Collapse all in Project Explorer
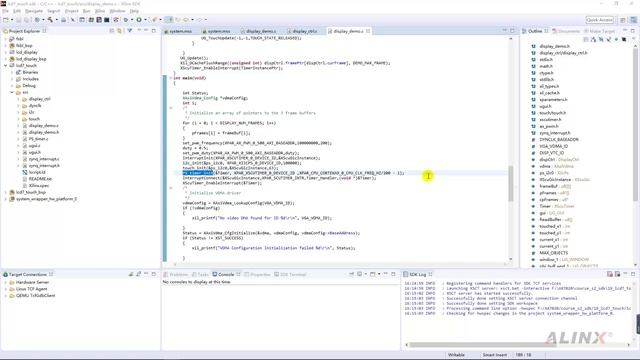The image size is (640, 360). coord(112,31)
